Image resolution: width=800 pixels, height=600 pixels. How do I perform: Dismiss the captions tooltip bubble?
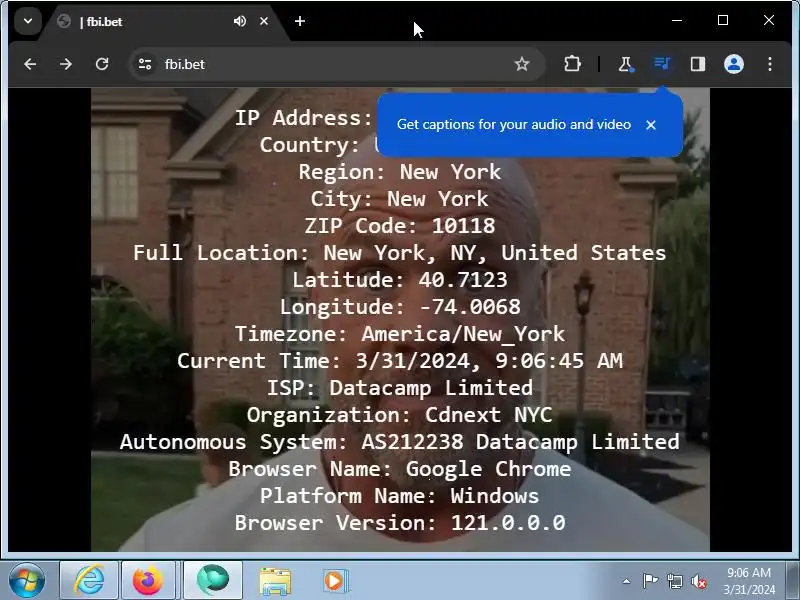[651, 125]
